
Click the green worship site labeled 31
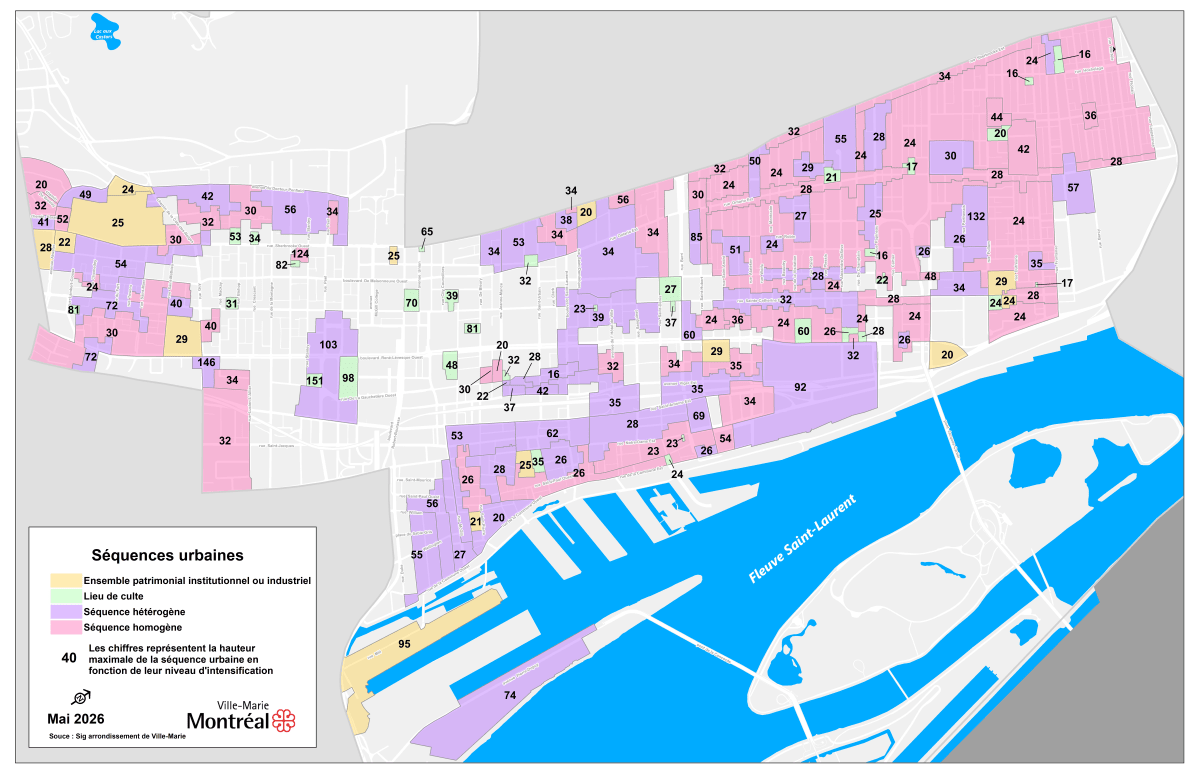(231, 303)
